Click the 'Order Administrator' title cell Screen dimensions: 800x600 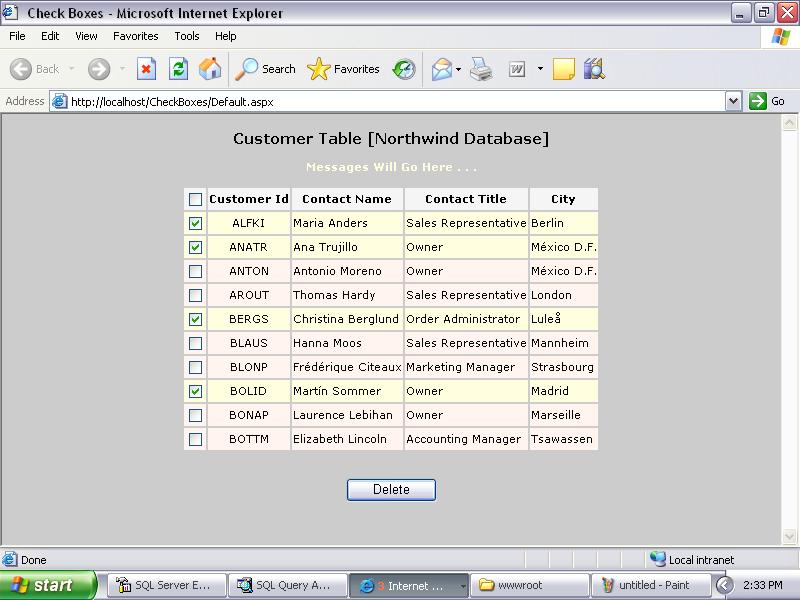(x=466, y=319)
